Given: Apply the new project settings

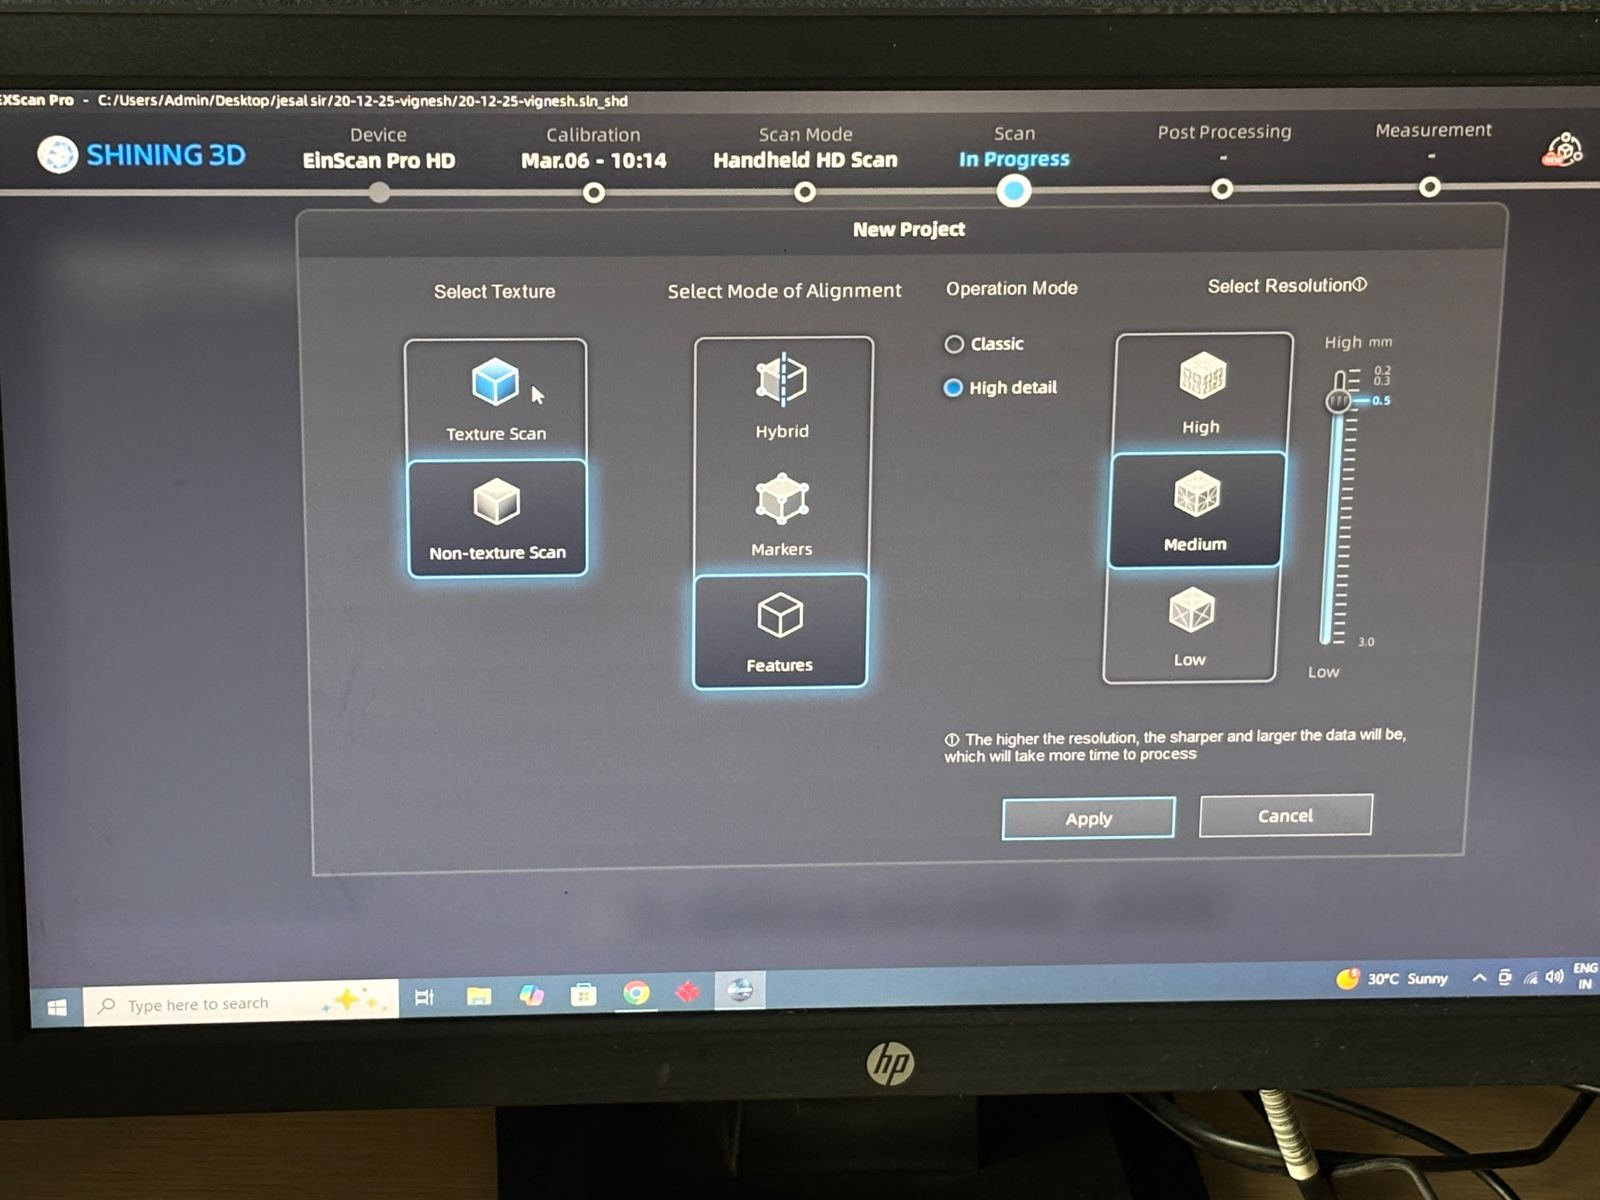Looking at the screenshot, I should [x=1088, y=818].
